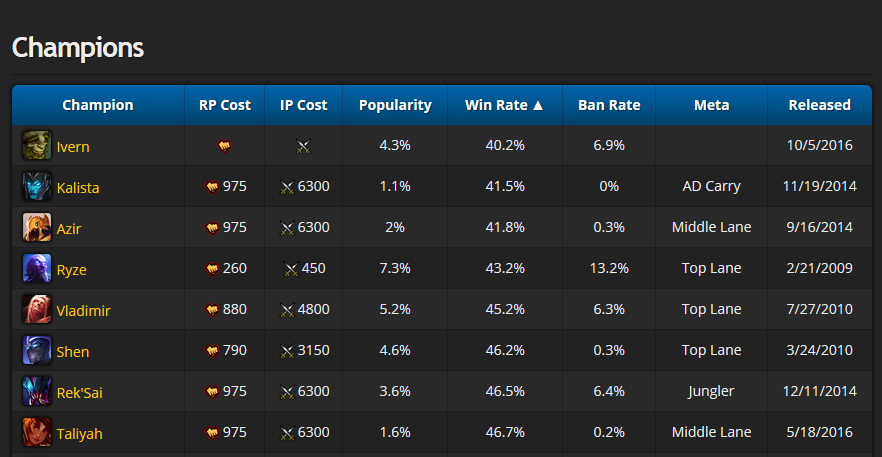Click Vladimir's 880 RP cost value
Image resolution: width=882 pixels, height=457 pixels.
point(235,310)
